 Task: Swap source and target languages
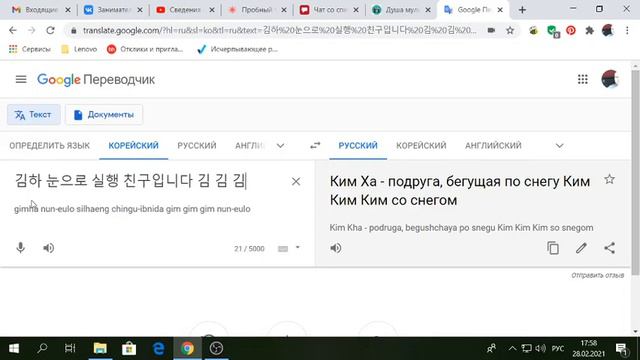pos(315,145)
